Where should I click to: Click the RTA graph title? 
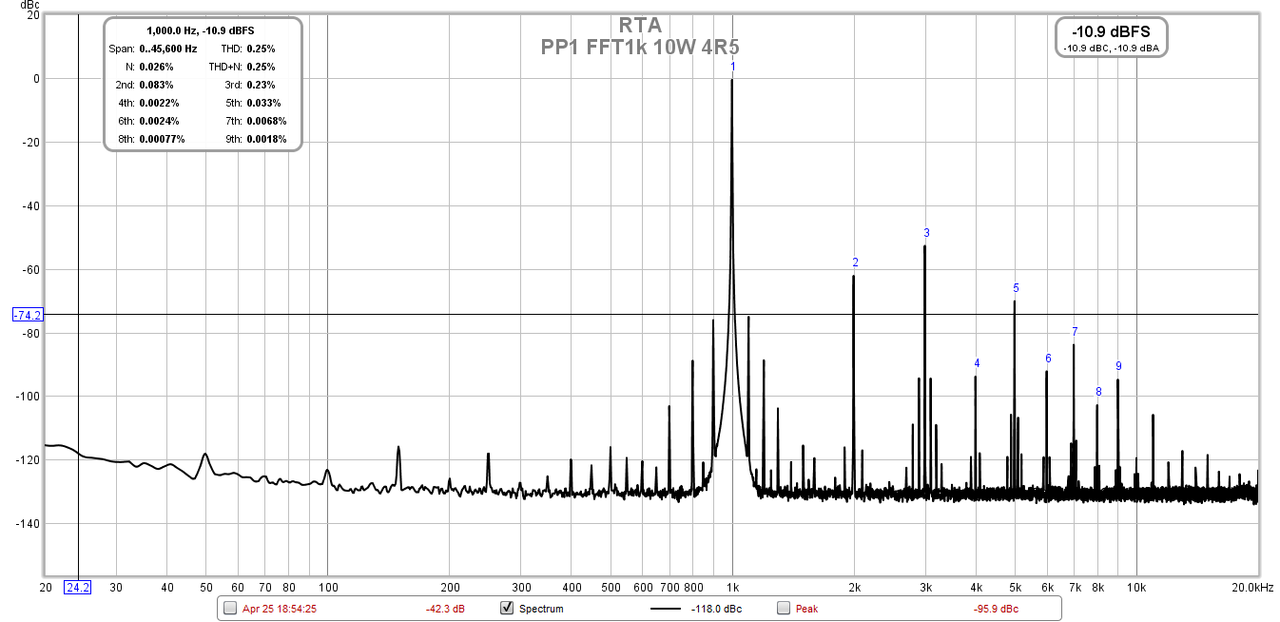pos(640,26)
